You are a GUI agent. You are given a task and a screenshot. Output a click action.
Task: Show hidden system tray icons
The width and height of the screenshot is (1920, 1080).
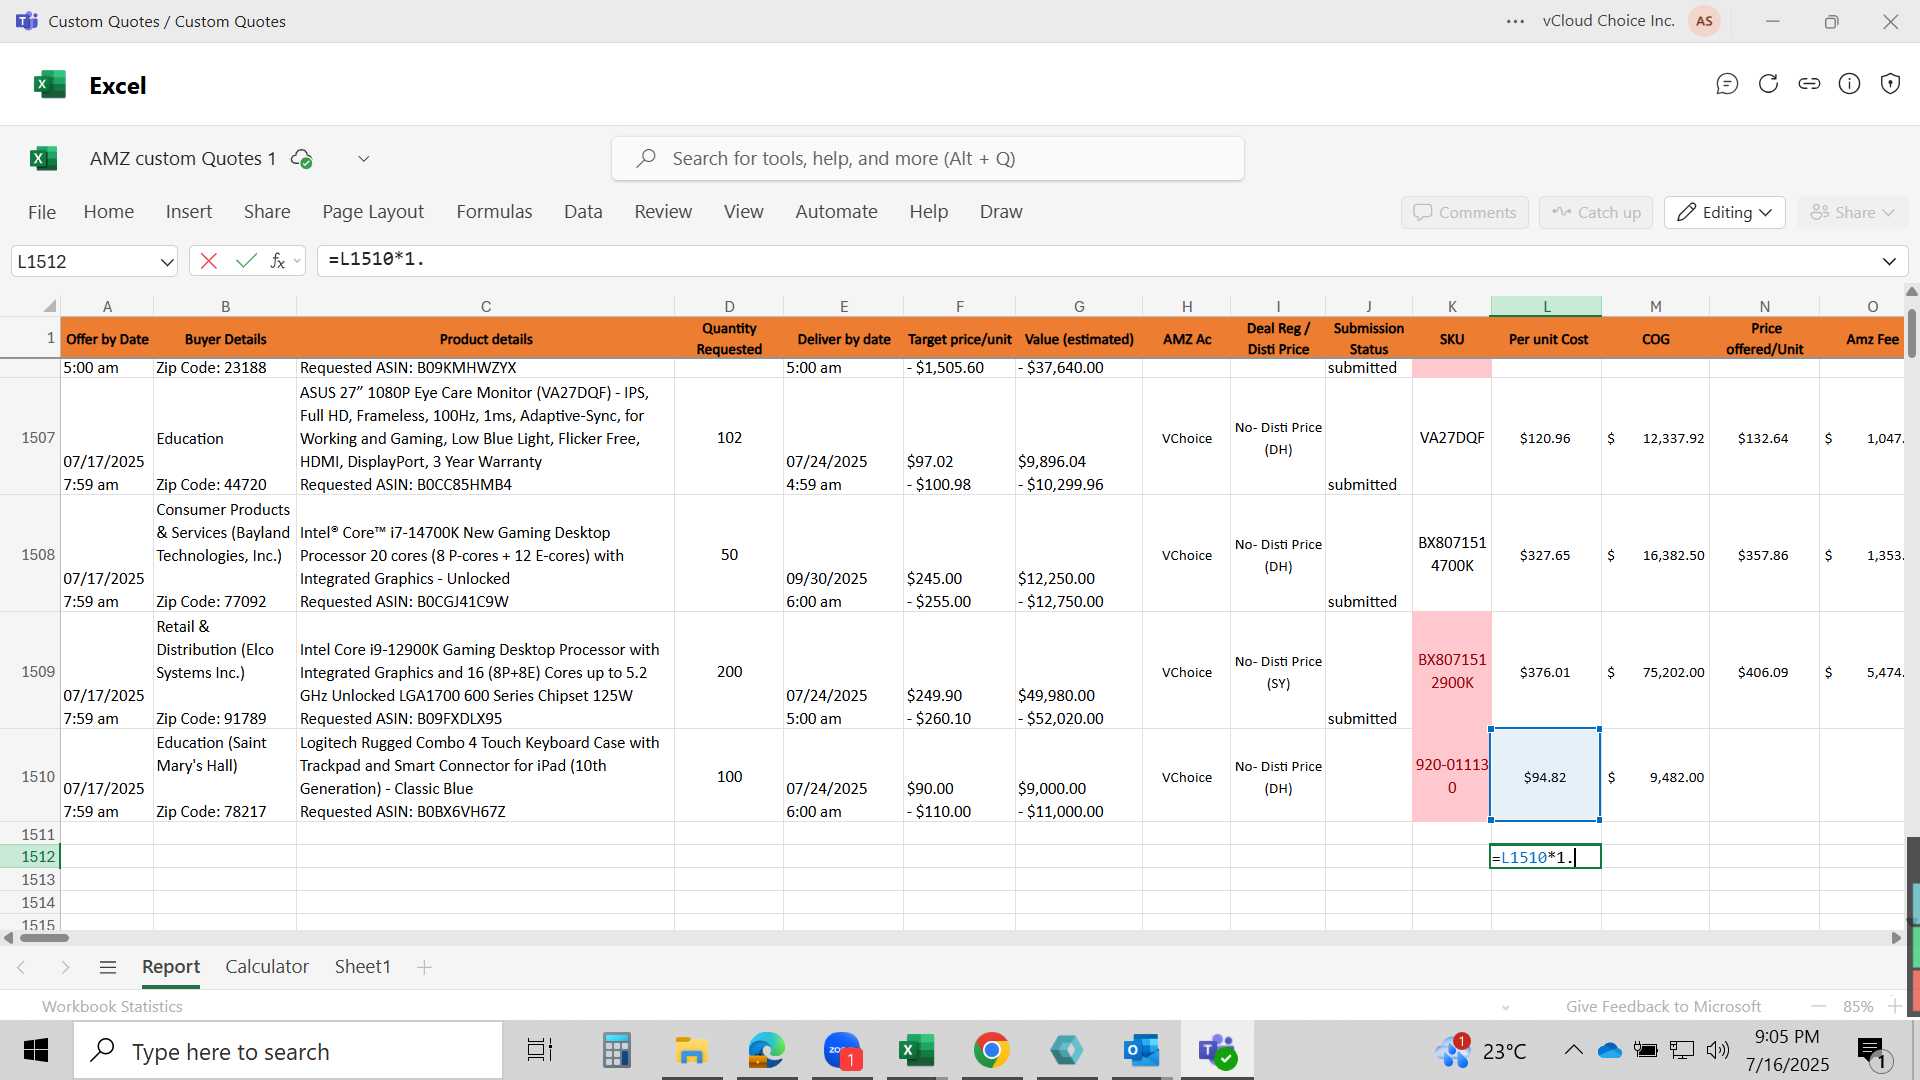click(x=1573, y=1050)
